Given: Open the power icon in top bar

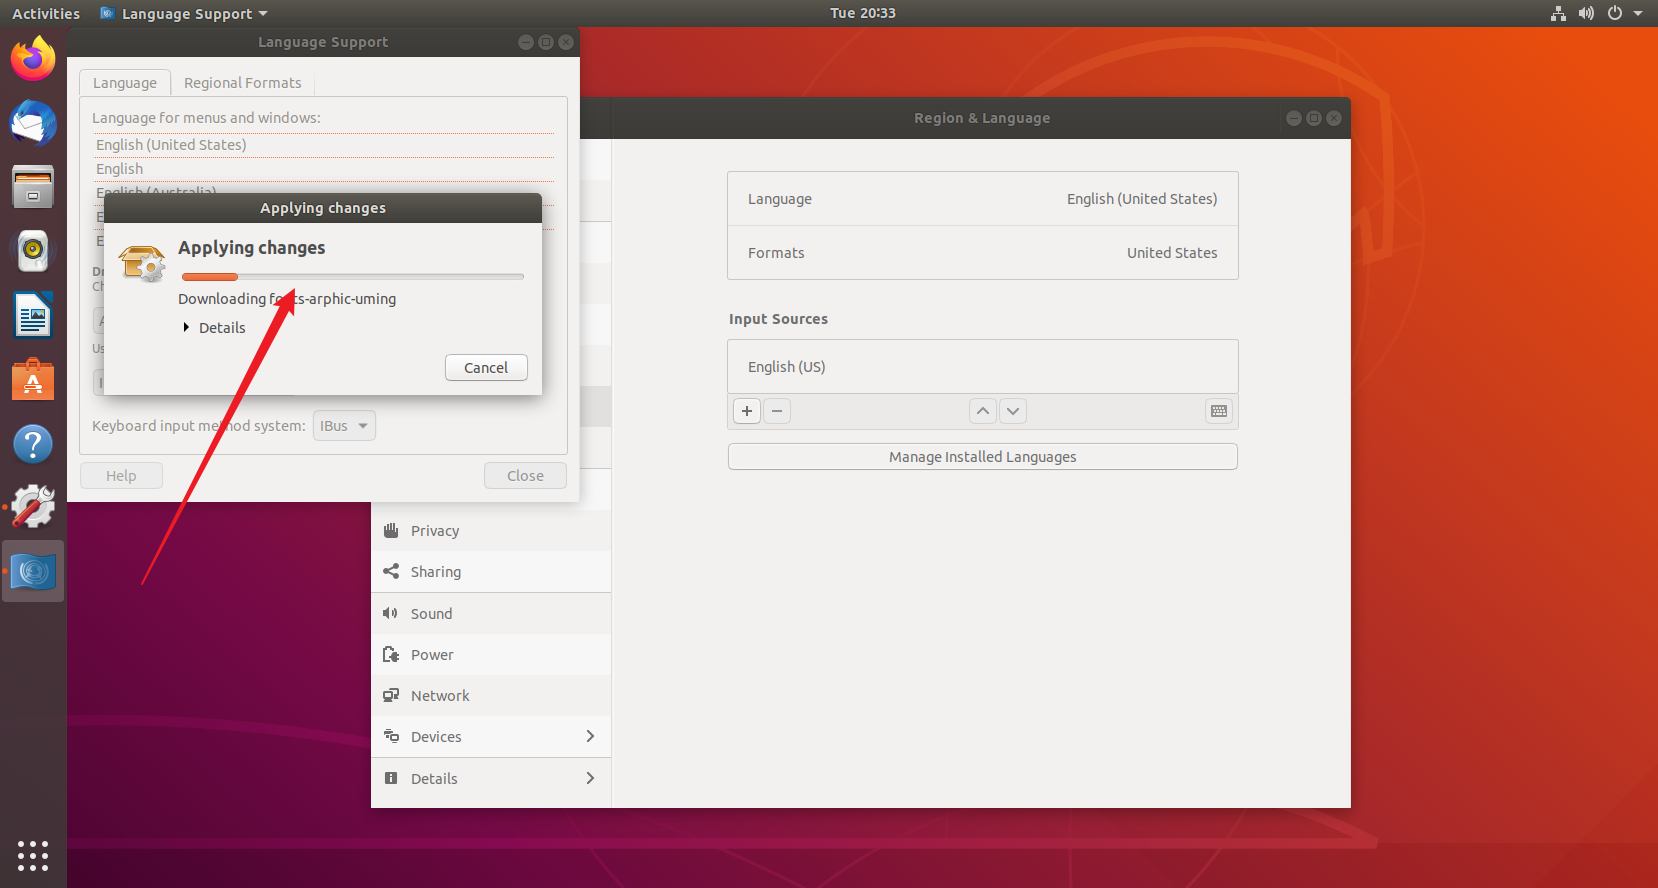Looking at the screenshot, I should [x=1614, y=13].
